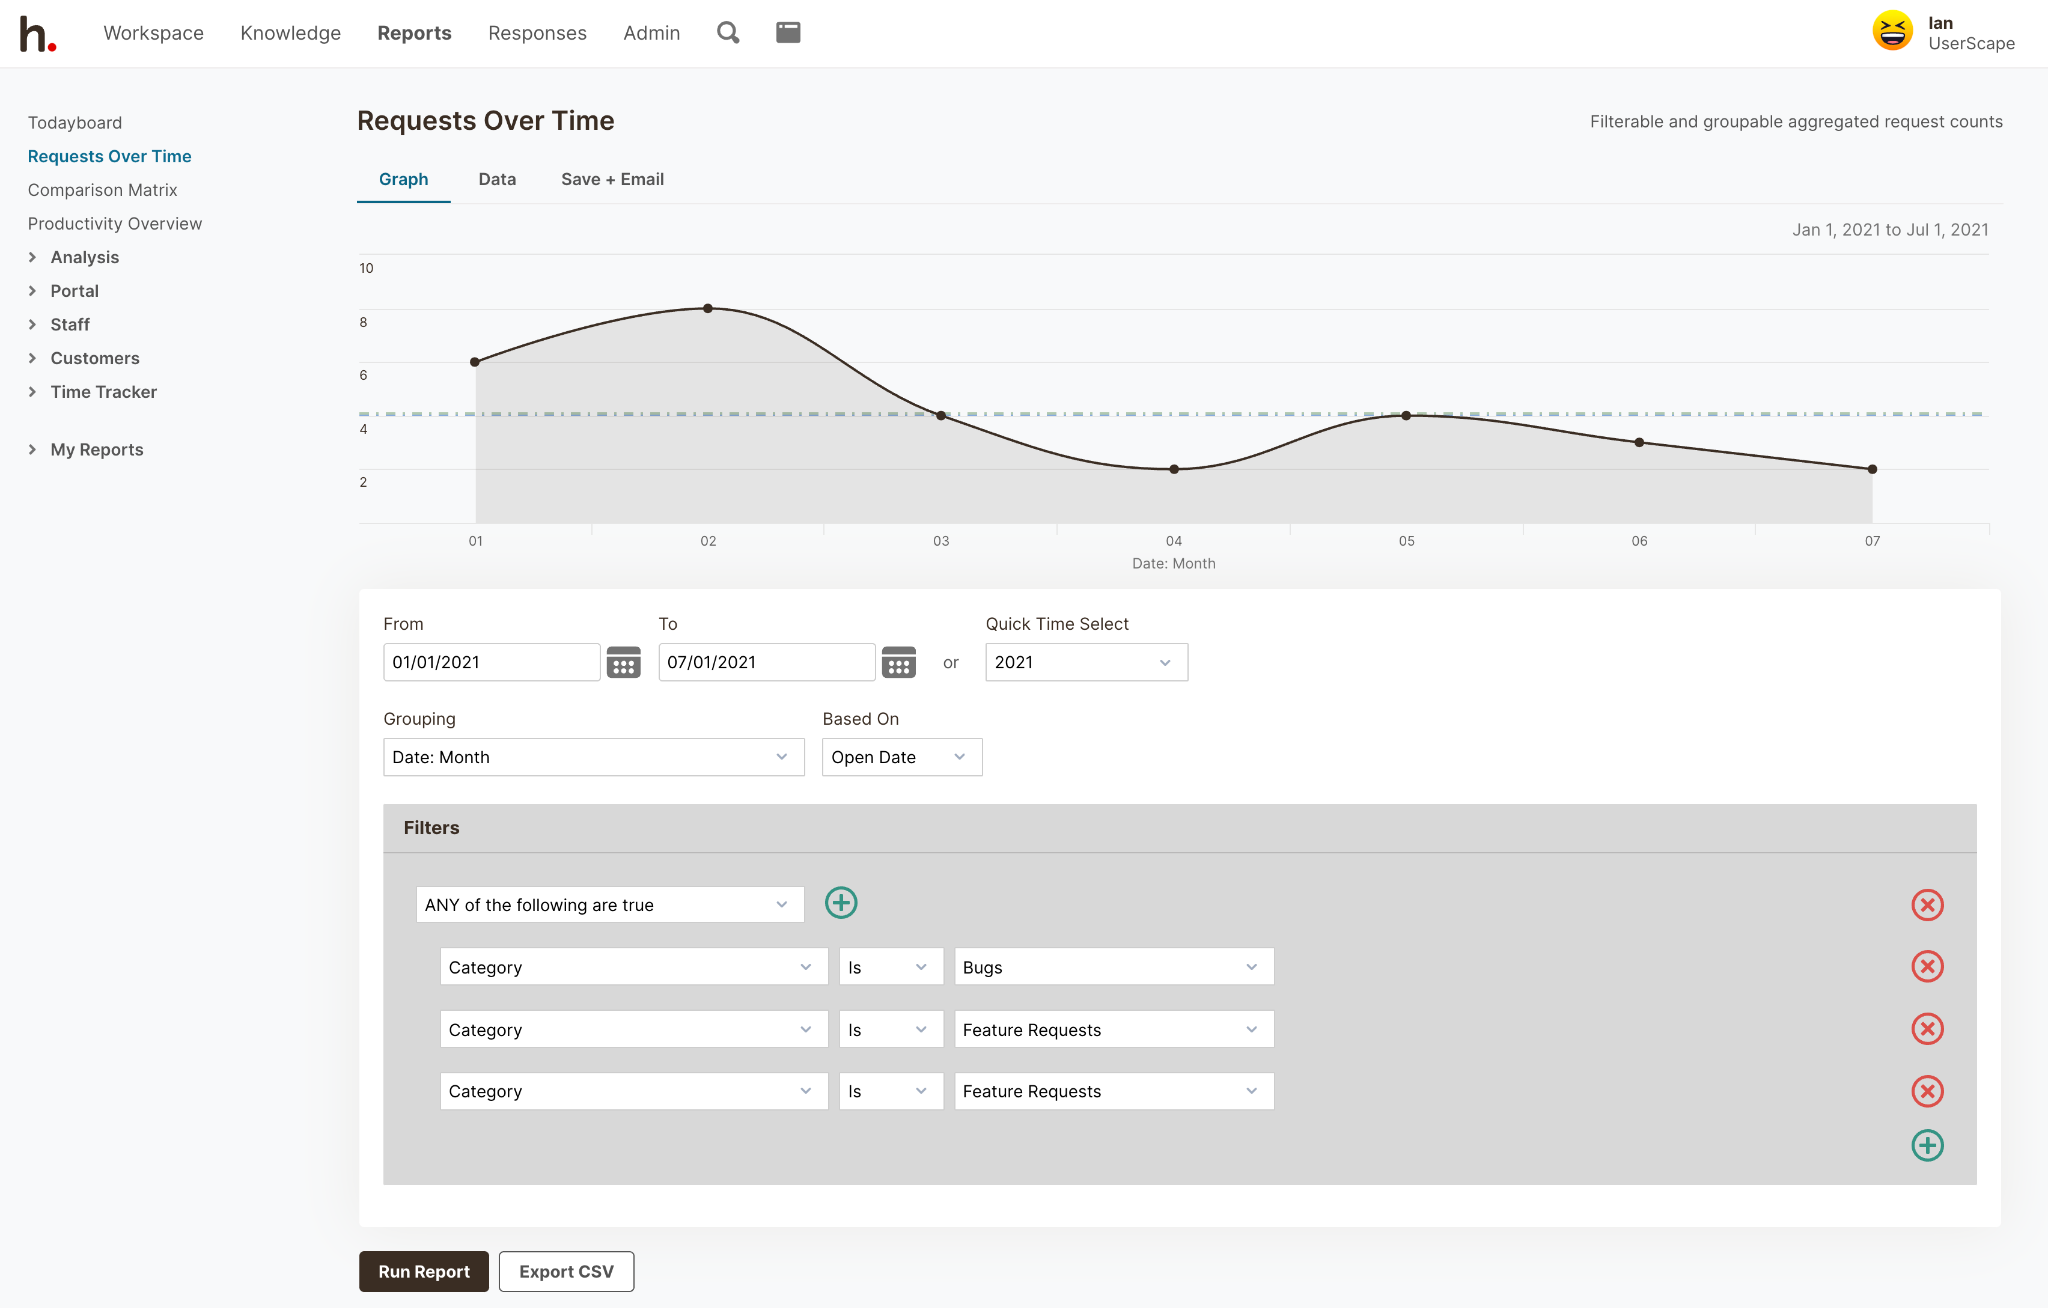Click the Export CSV button
The width and height of the screenshot is (2048, 1308).
click(x=566, y=1271)
